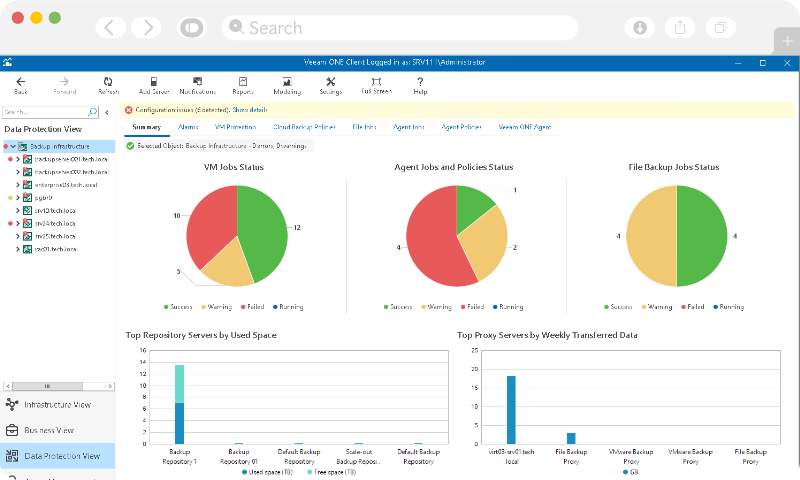Click the inventory tree search field
The width and height of the screenshot is (800, 480).
45,112
